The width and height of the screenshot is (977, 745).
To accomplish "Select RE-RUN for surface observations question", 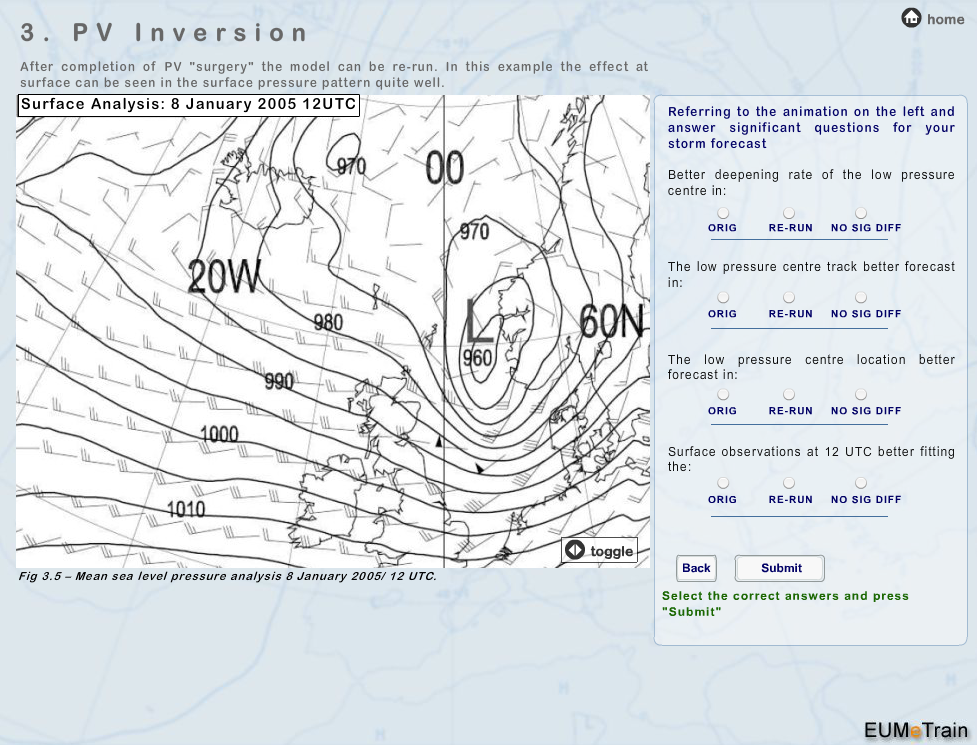I will [789, 483].
